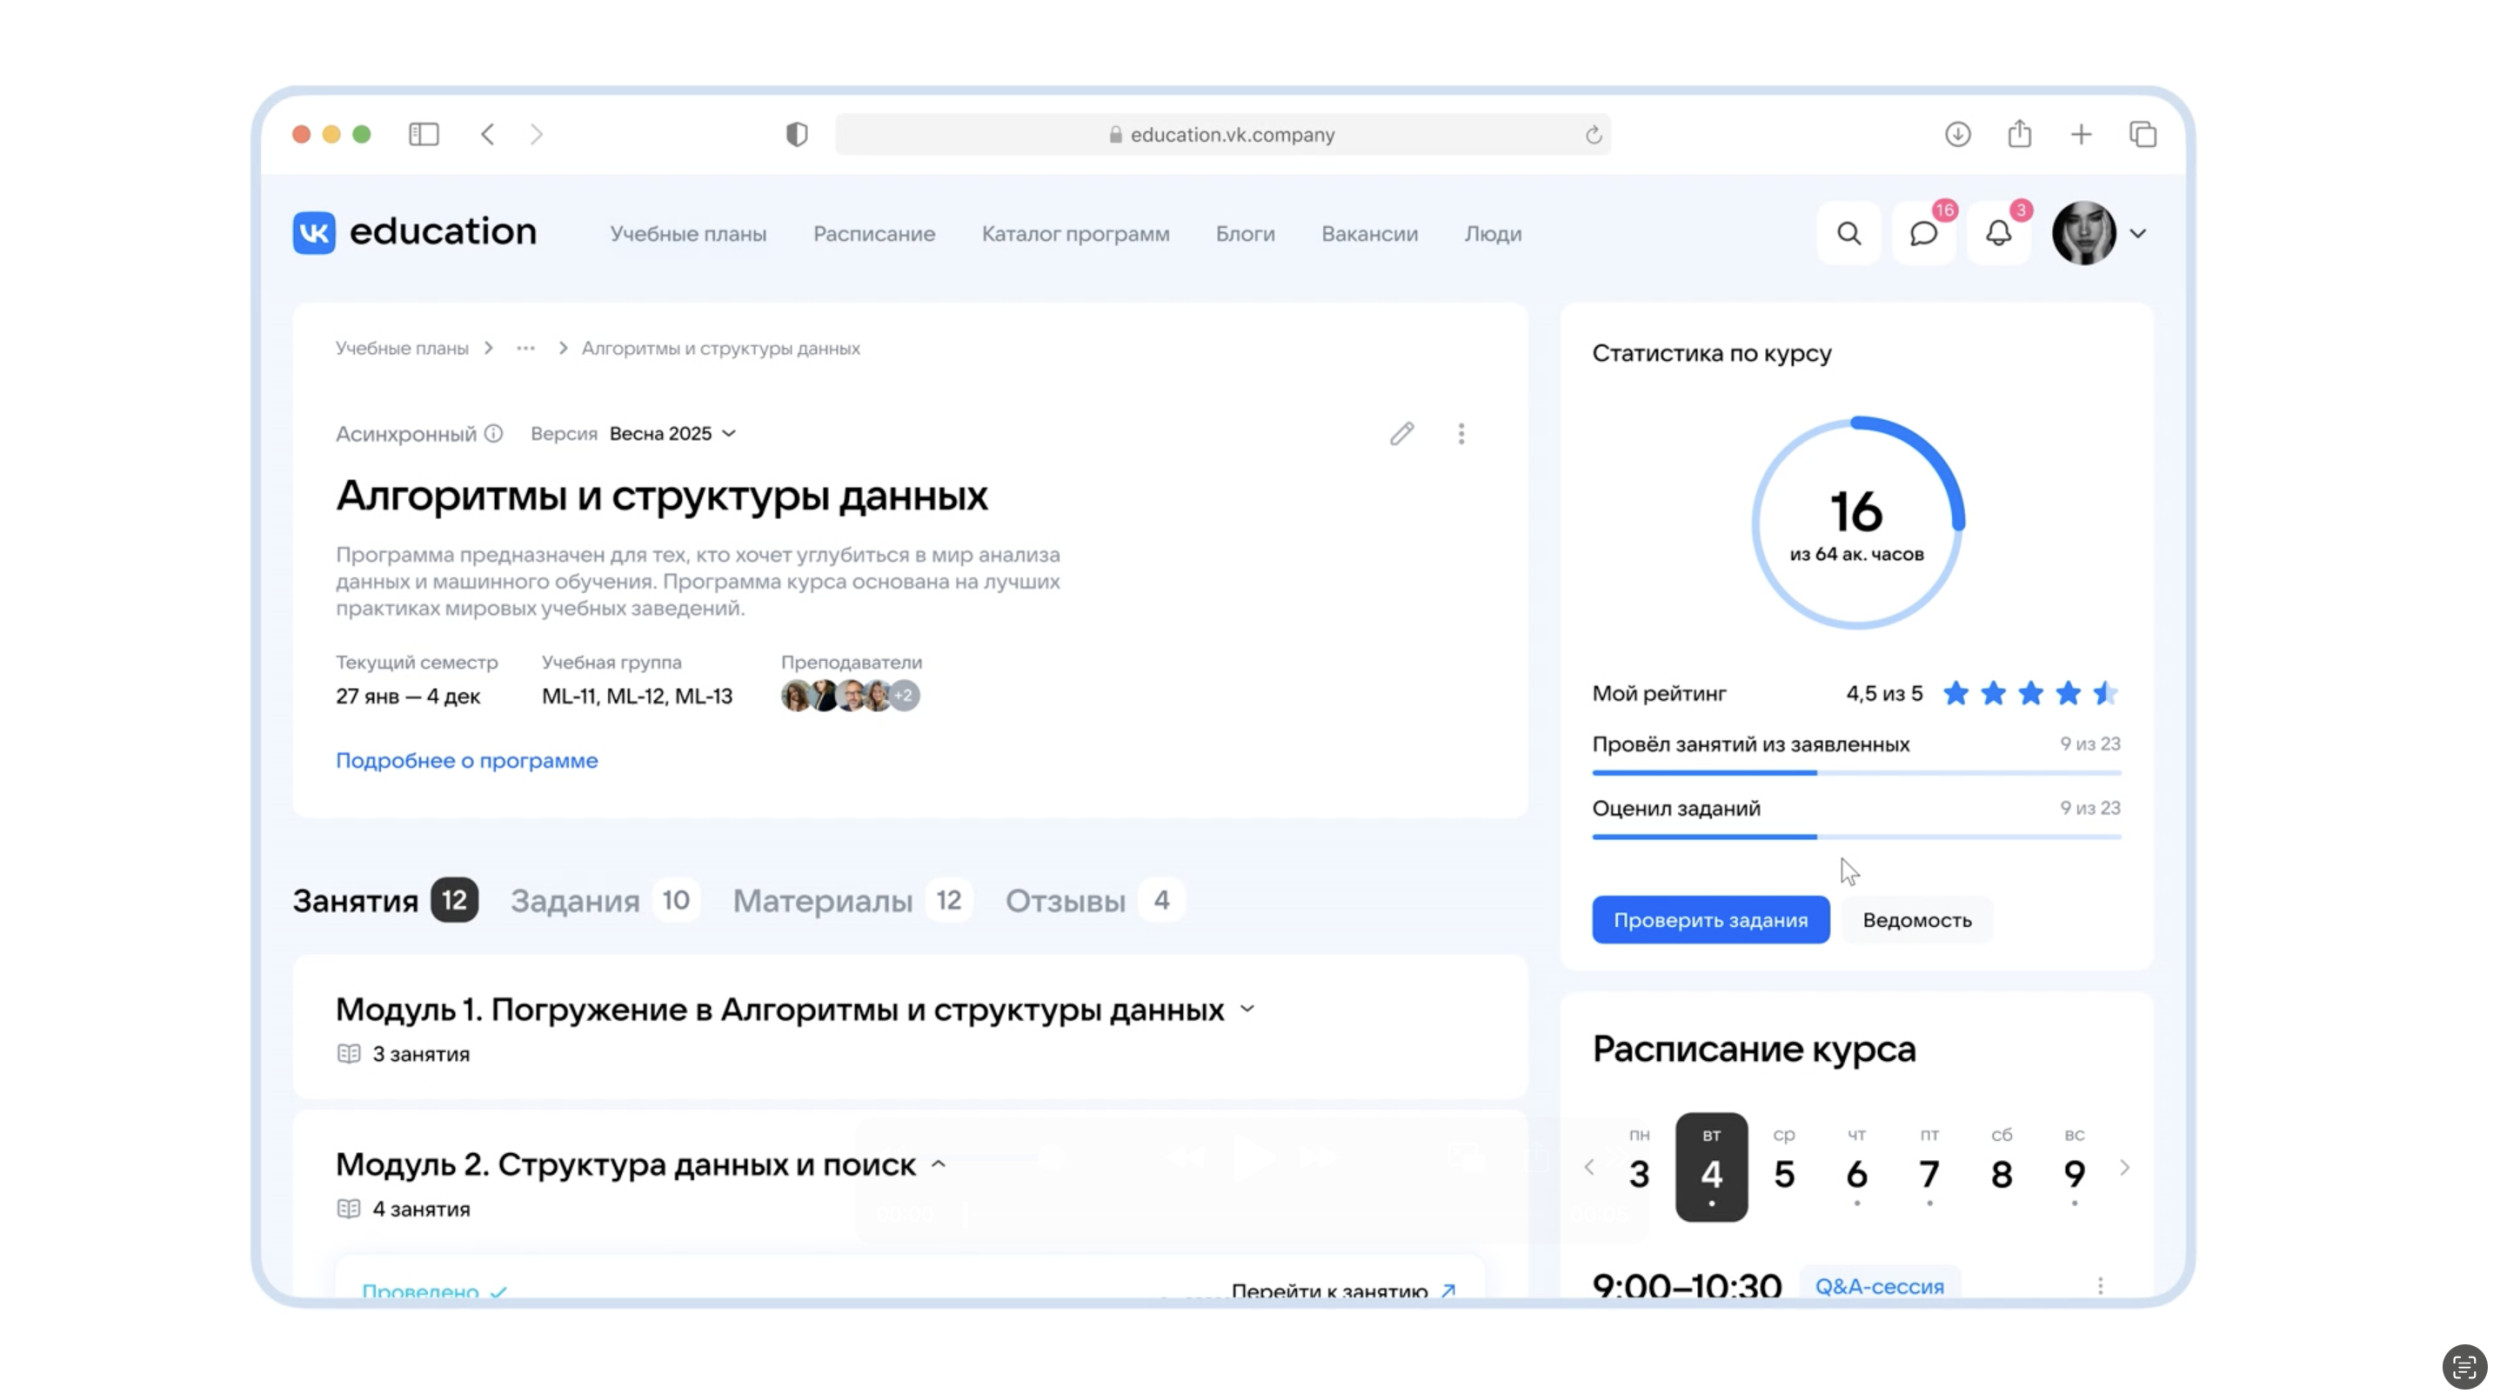The width and height of the screenshot is (2500, 1400).
Task: Open more options for Q&A-сессия
Action: click(x=2099, y=1285)
